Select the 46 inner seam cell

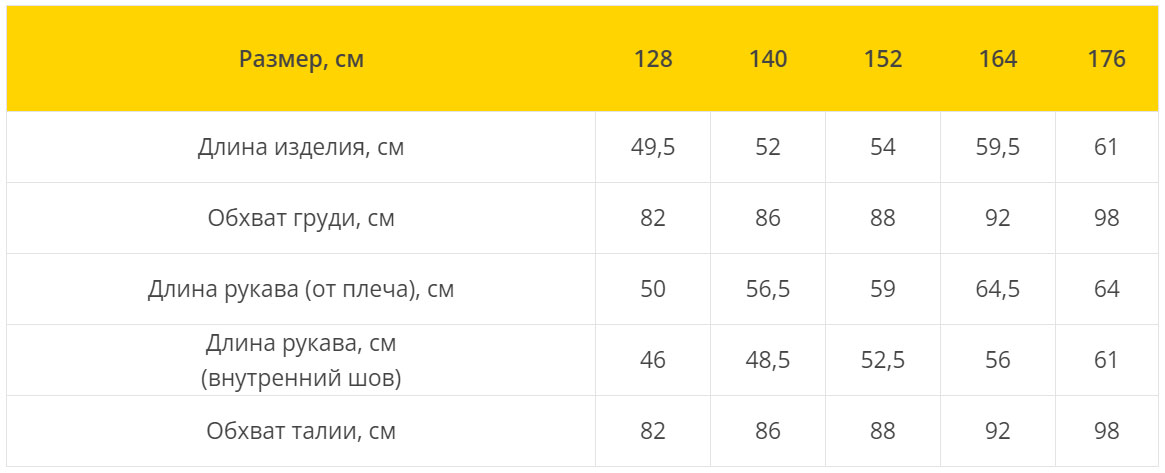653,360
